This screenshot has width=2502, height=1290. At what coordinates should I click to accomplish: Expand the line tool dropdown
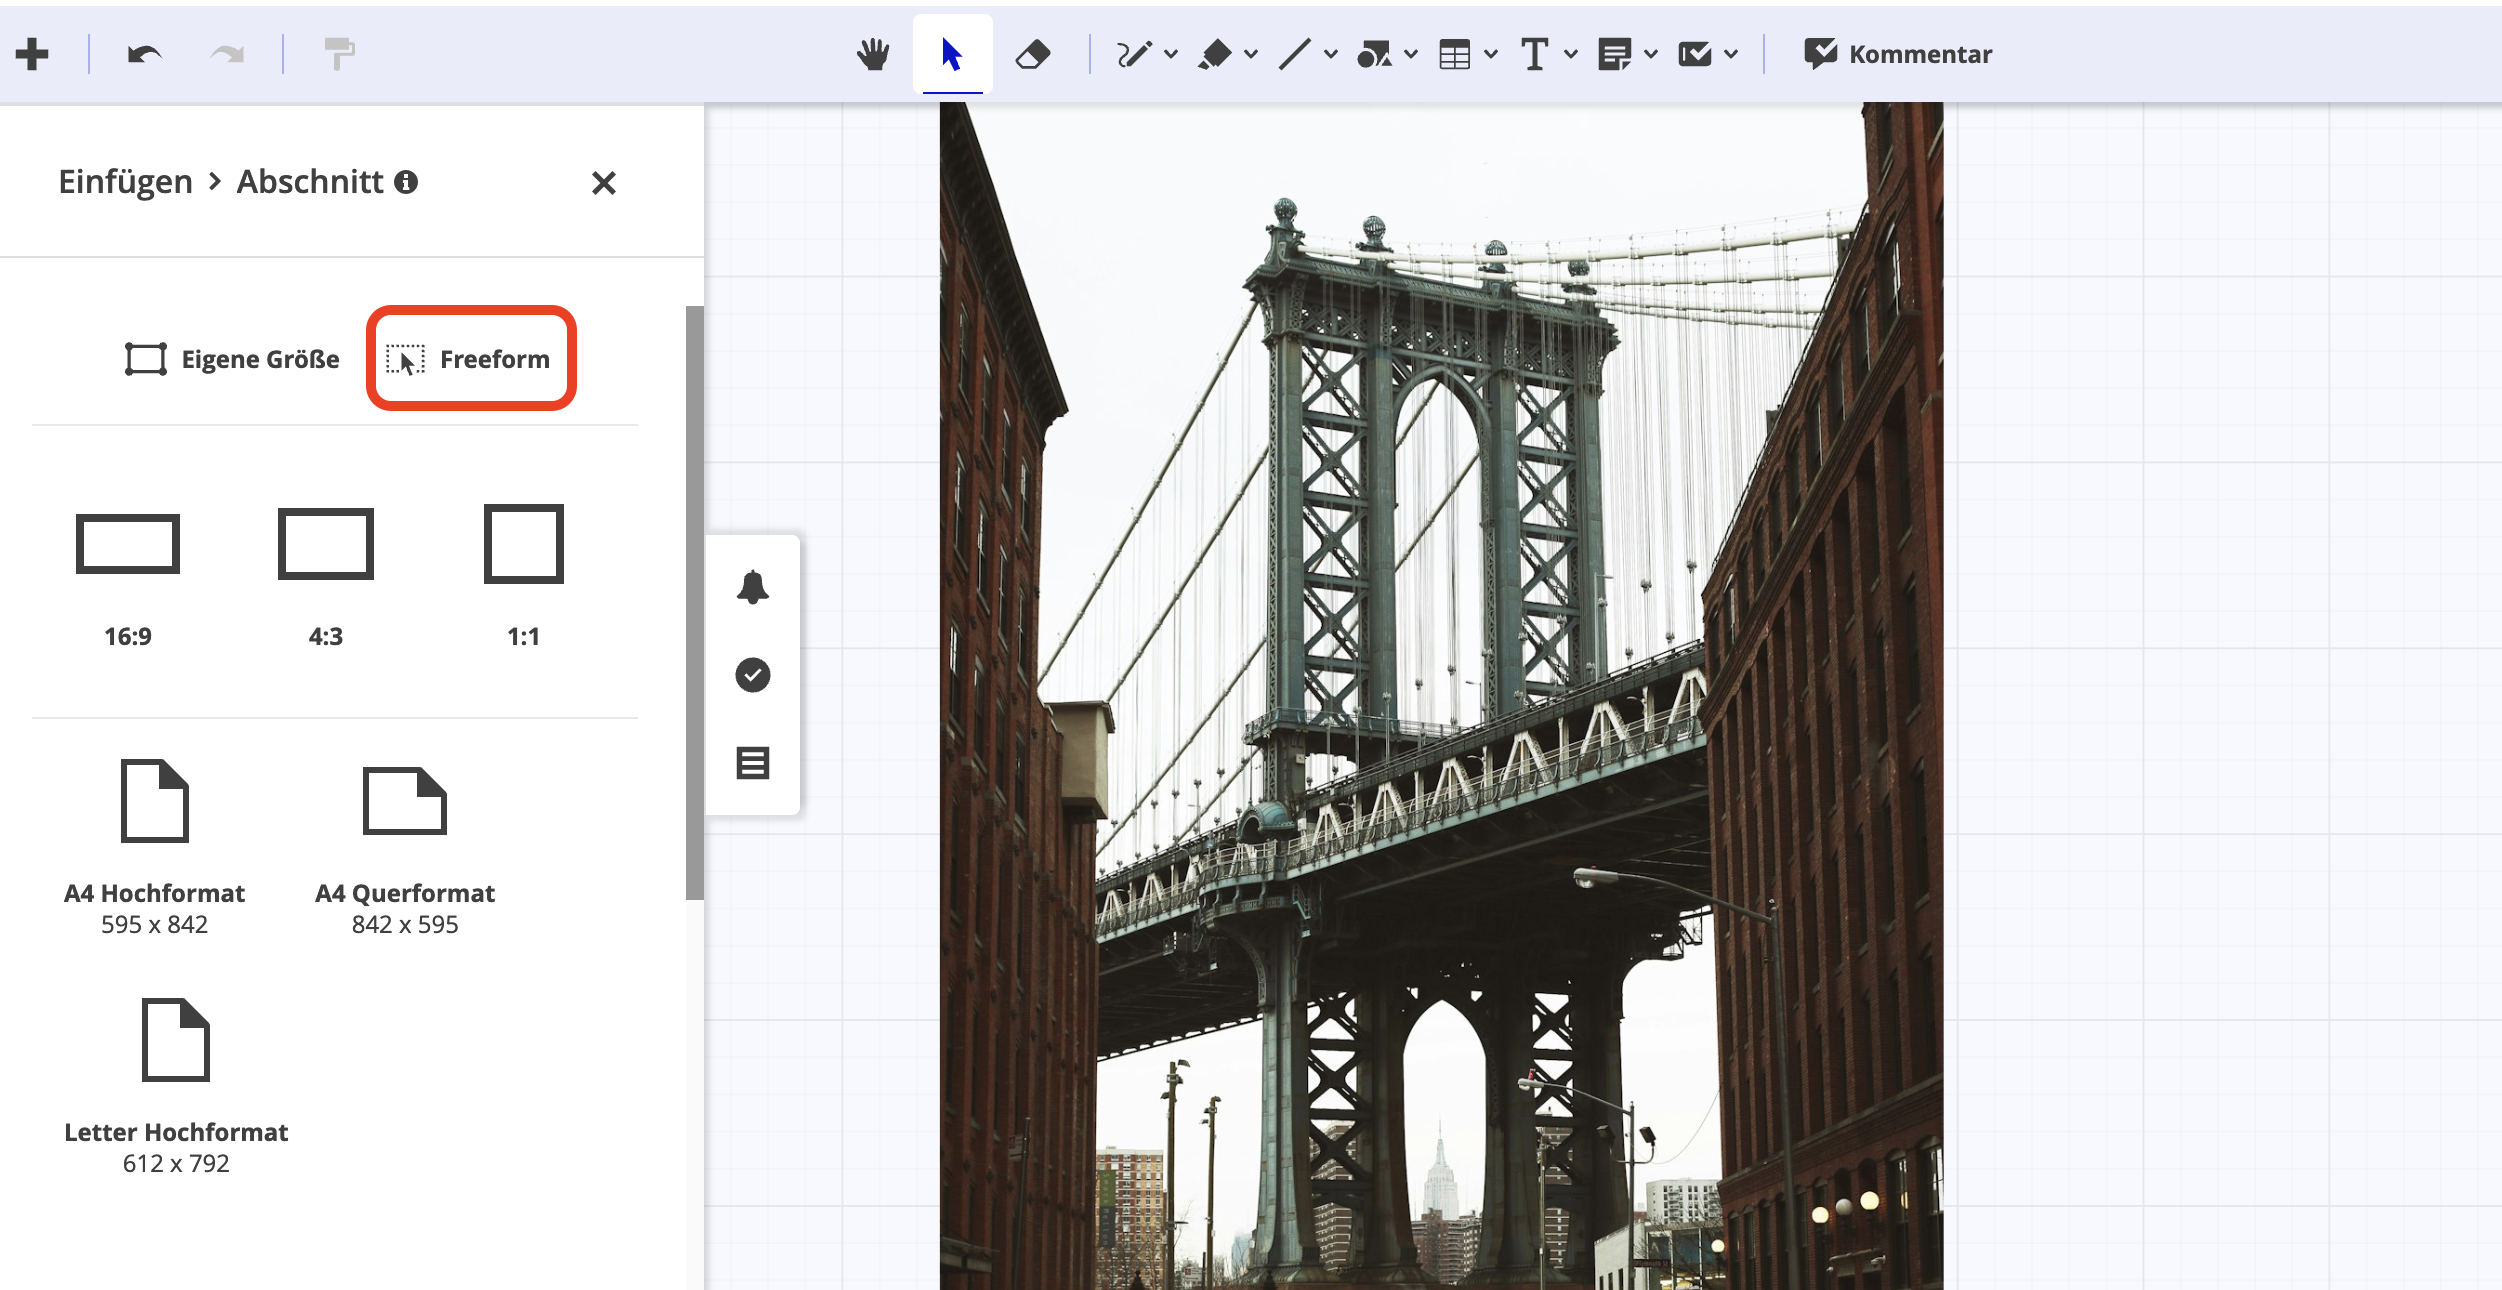pos(1330,52)
